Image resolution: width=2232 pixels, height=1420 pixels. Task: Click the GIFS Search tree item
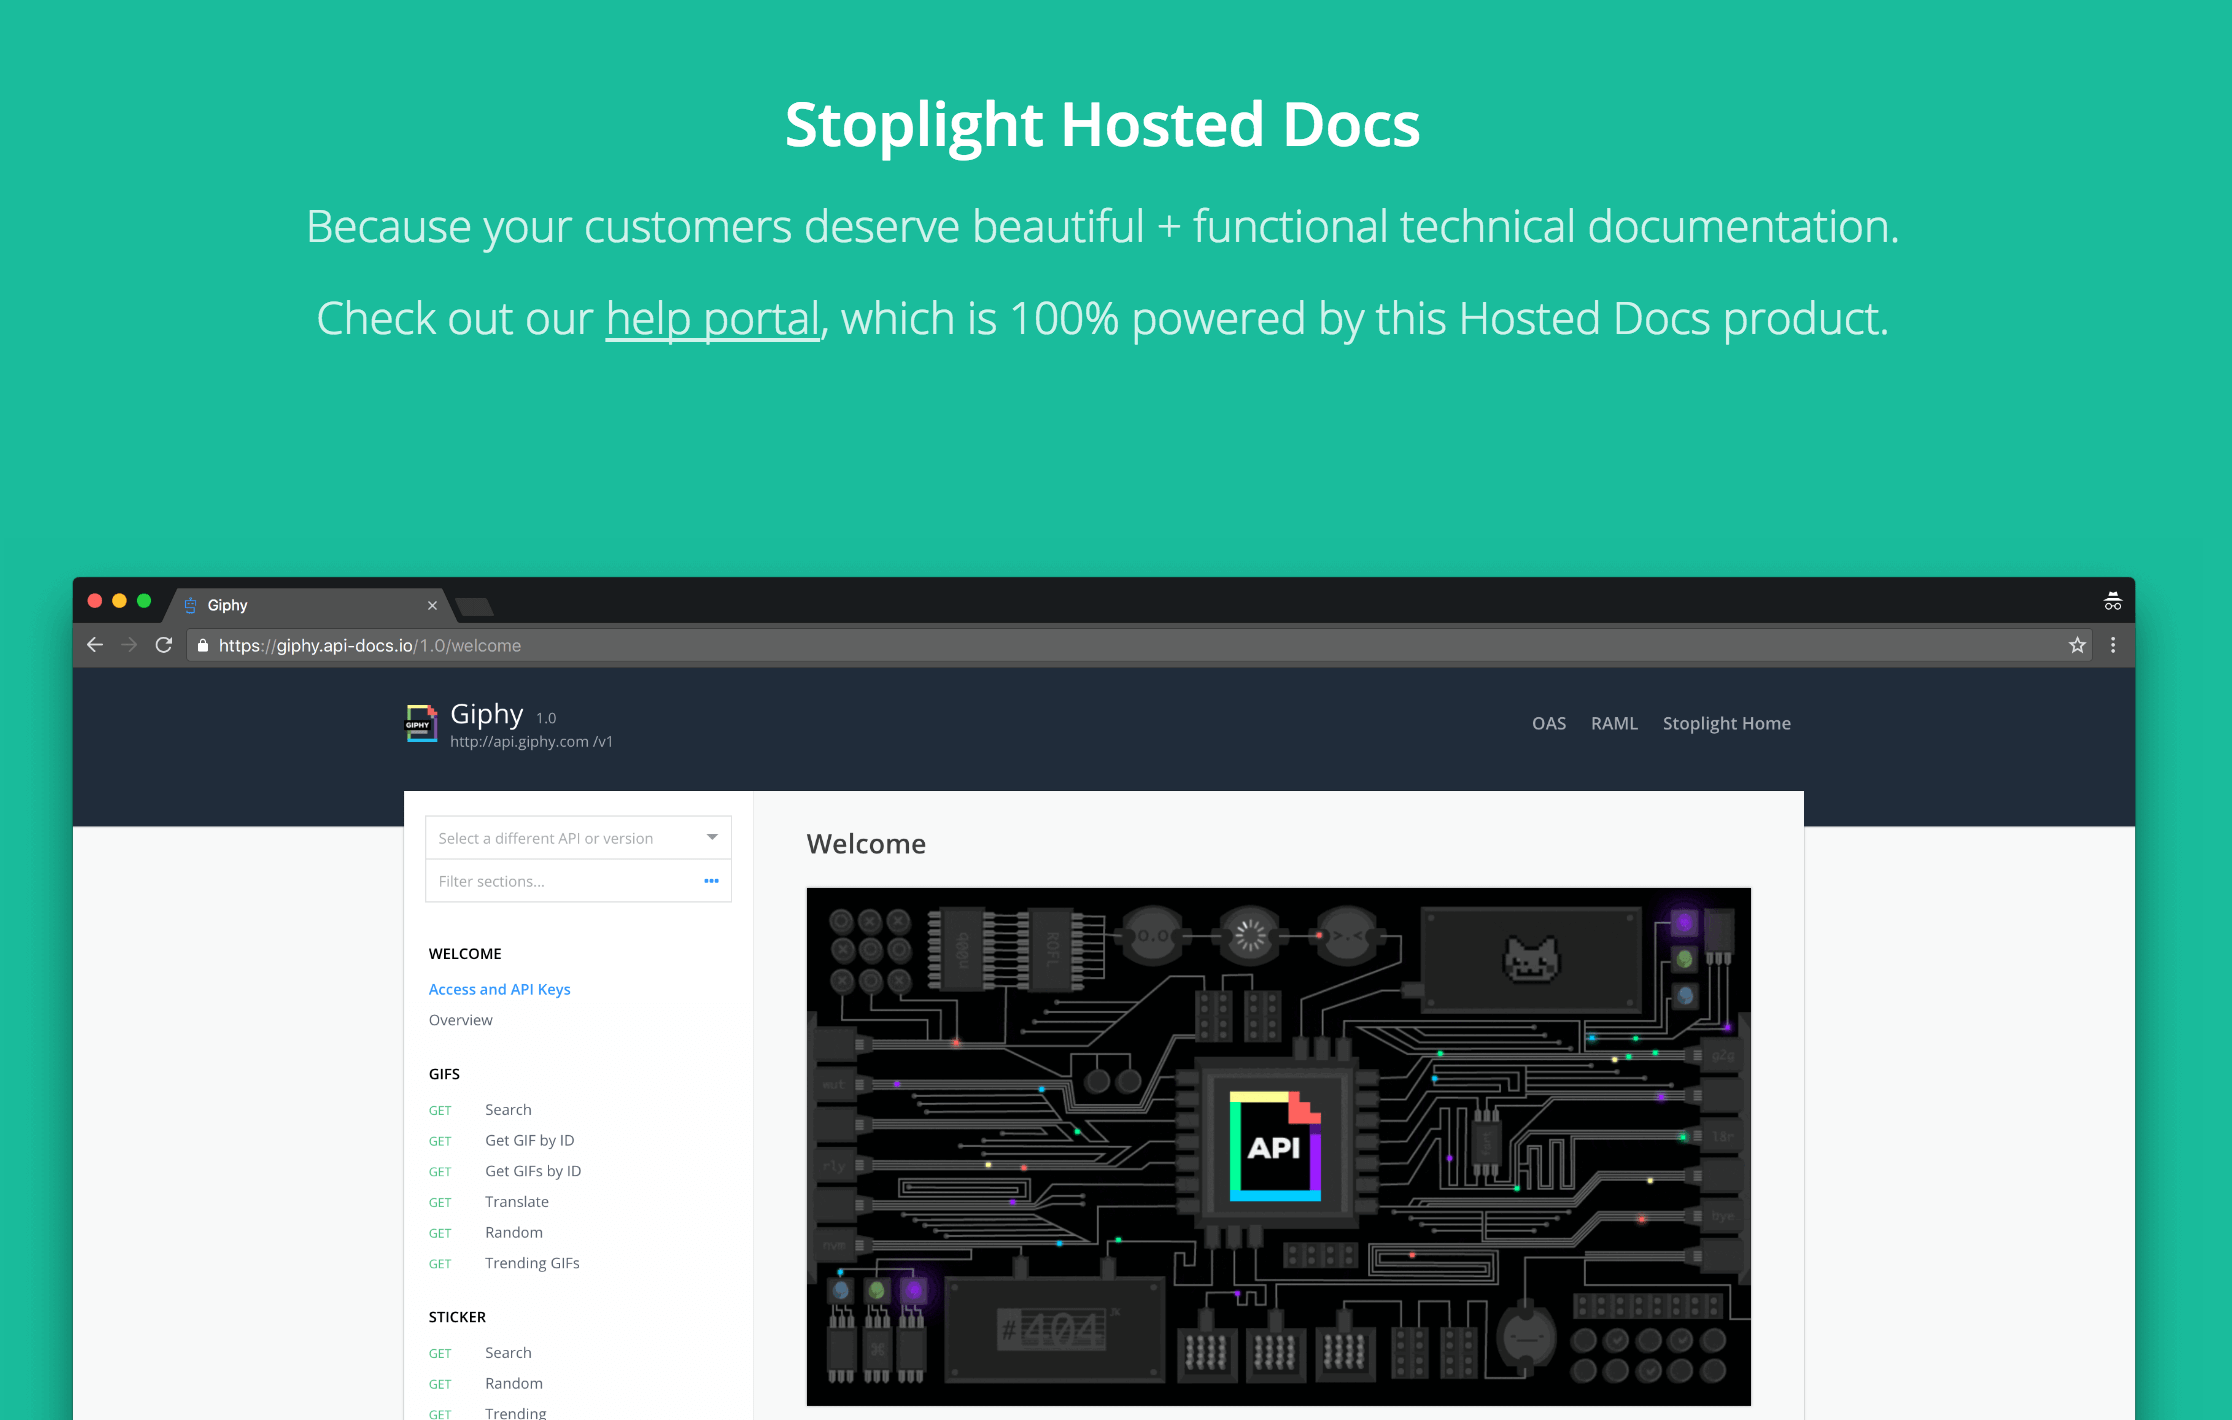(x=509, y=1109)
